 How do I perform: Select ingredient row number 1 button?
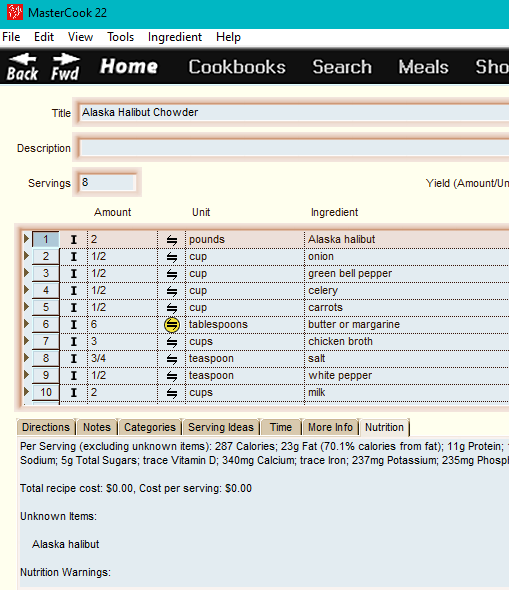coord(46,239)
